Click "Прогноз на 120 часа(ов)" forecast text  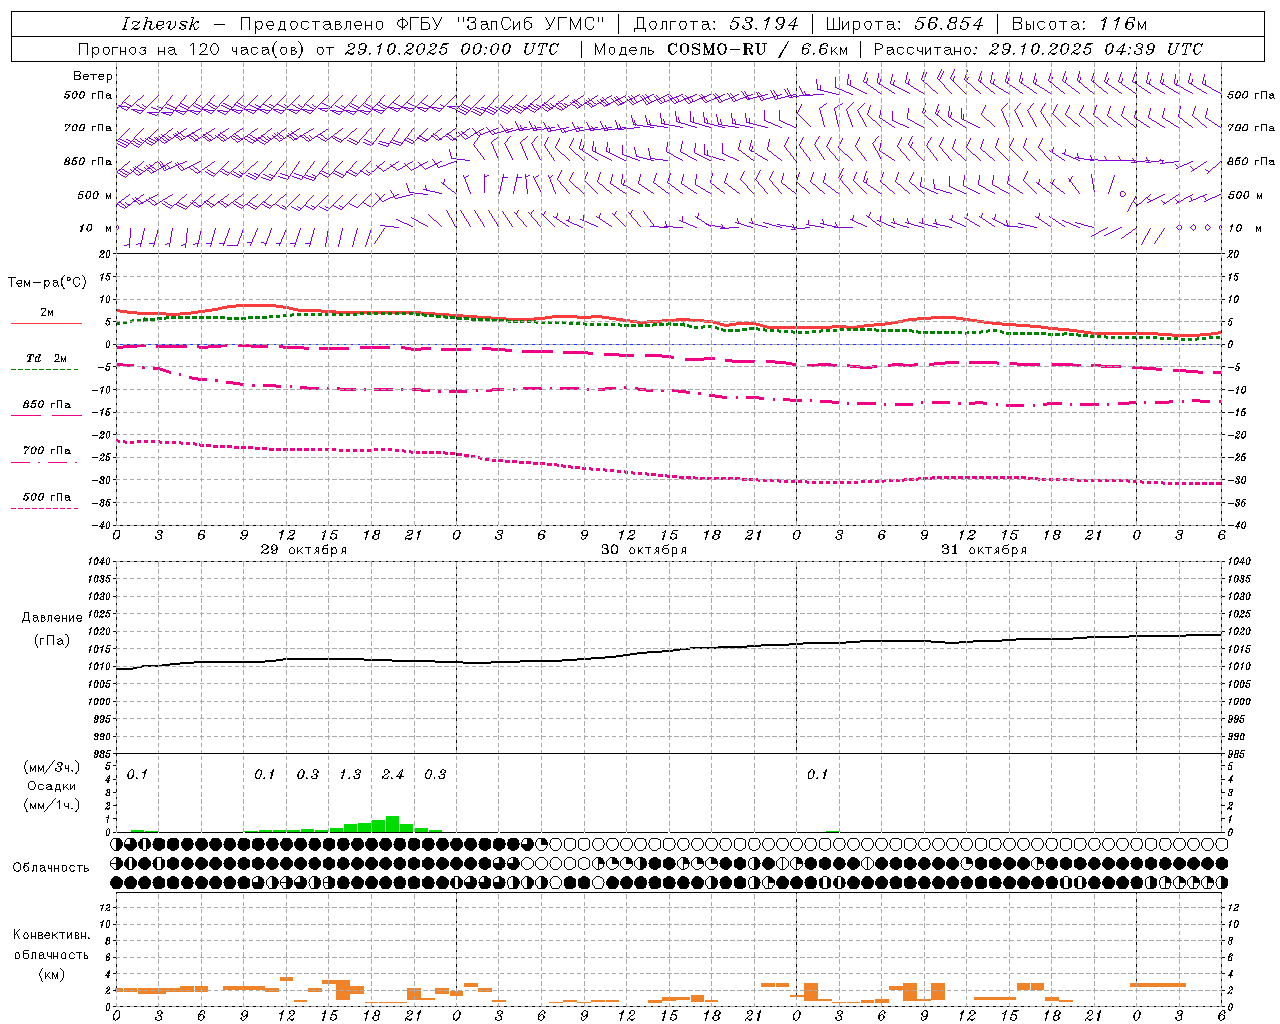click(x=193, y=49)
